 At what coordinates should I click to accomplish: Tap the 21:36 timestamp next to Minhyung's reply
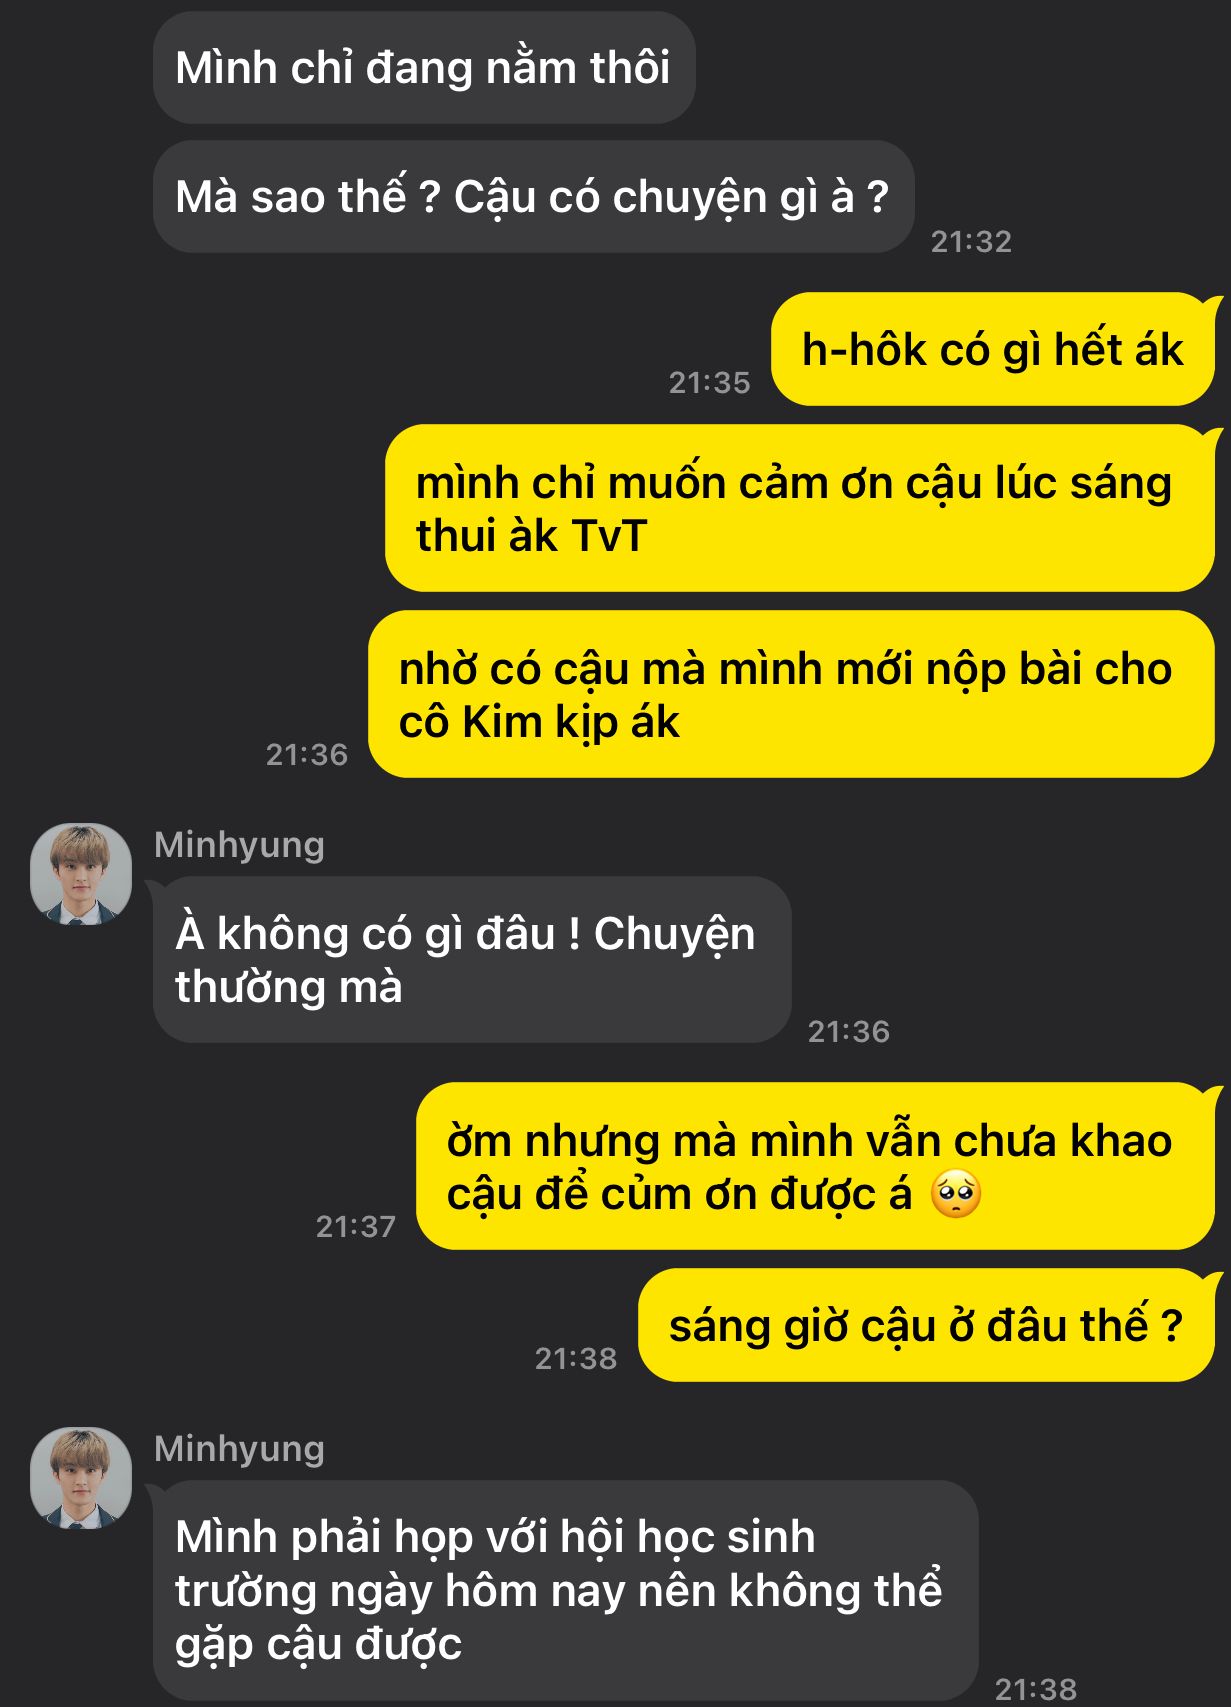point(848,1032)
